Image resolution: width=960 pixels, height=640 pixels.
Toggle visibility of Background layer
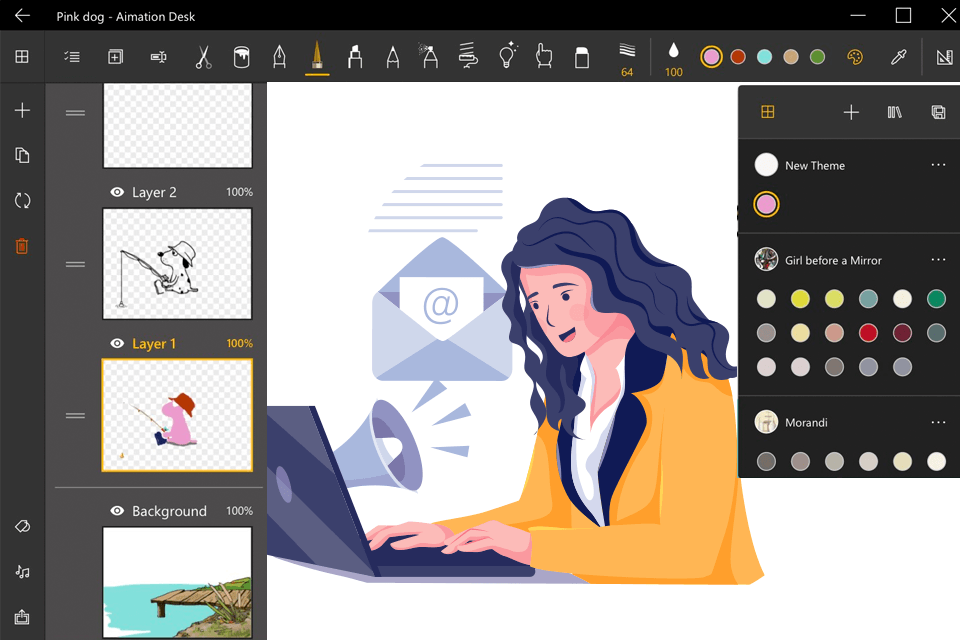[117, 511]
